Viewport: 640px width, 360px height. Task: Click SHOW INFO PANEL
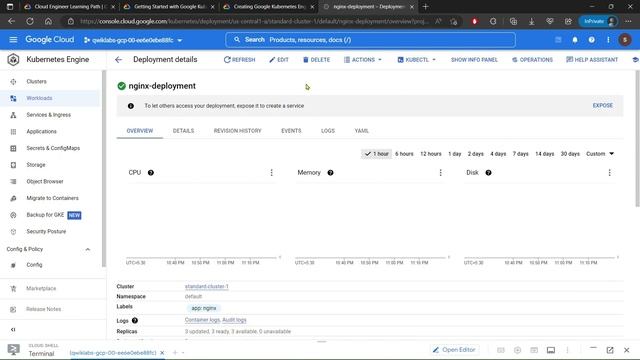pyautogui.click(x=474, y=60)
